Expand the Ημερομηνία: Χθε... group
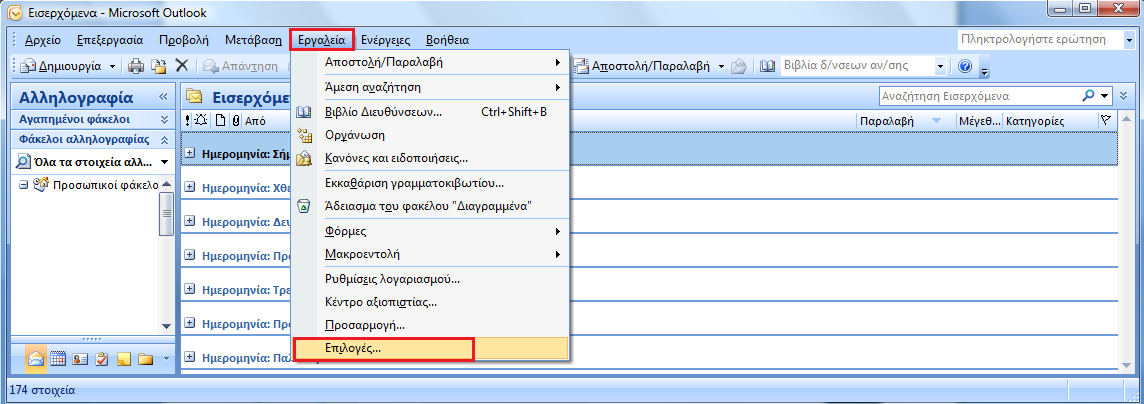This screenshot has width=1144, height=404. (190, 187)
